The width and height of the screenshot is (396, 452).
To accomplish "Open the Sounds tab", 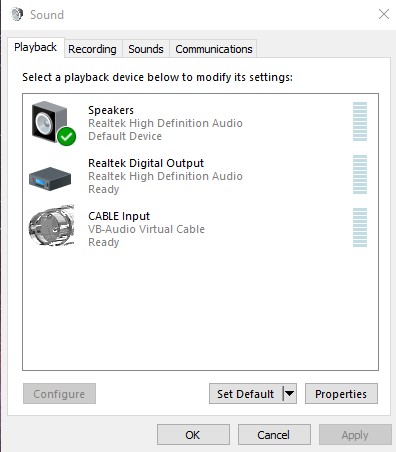I will pos(146,49).
